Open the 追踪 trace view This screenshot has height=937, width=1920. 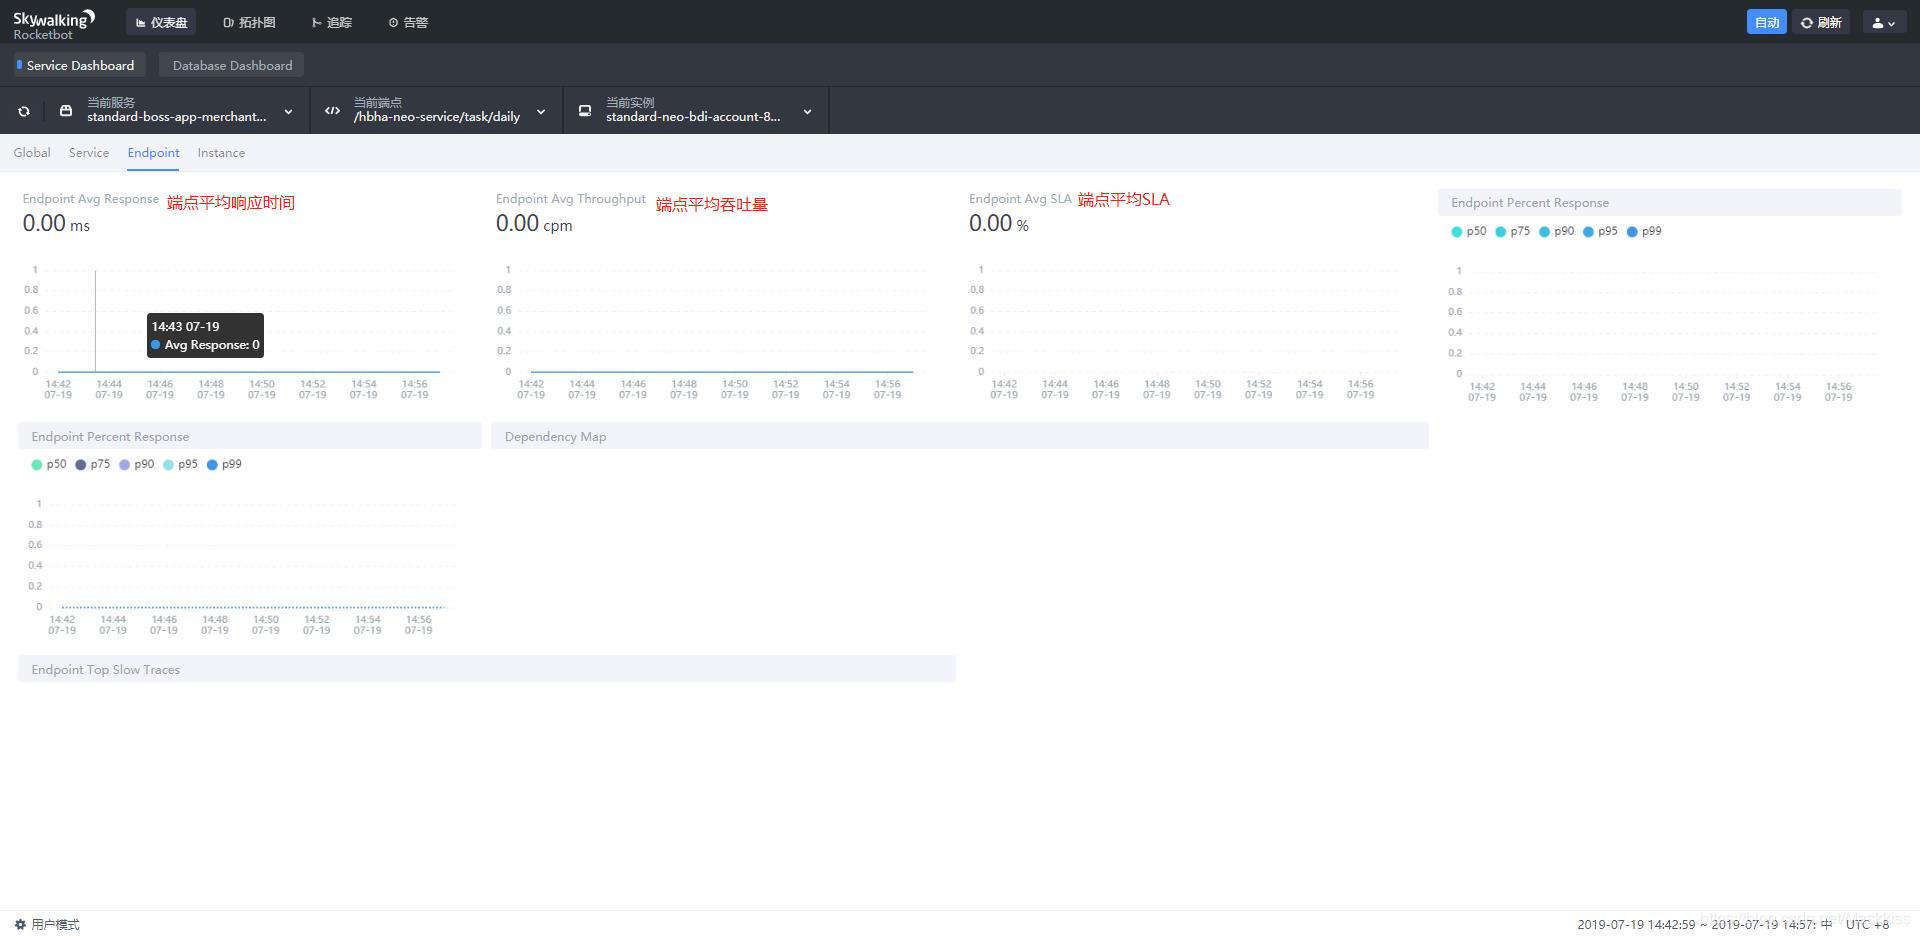(x=333, y=21)
